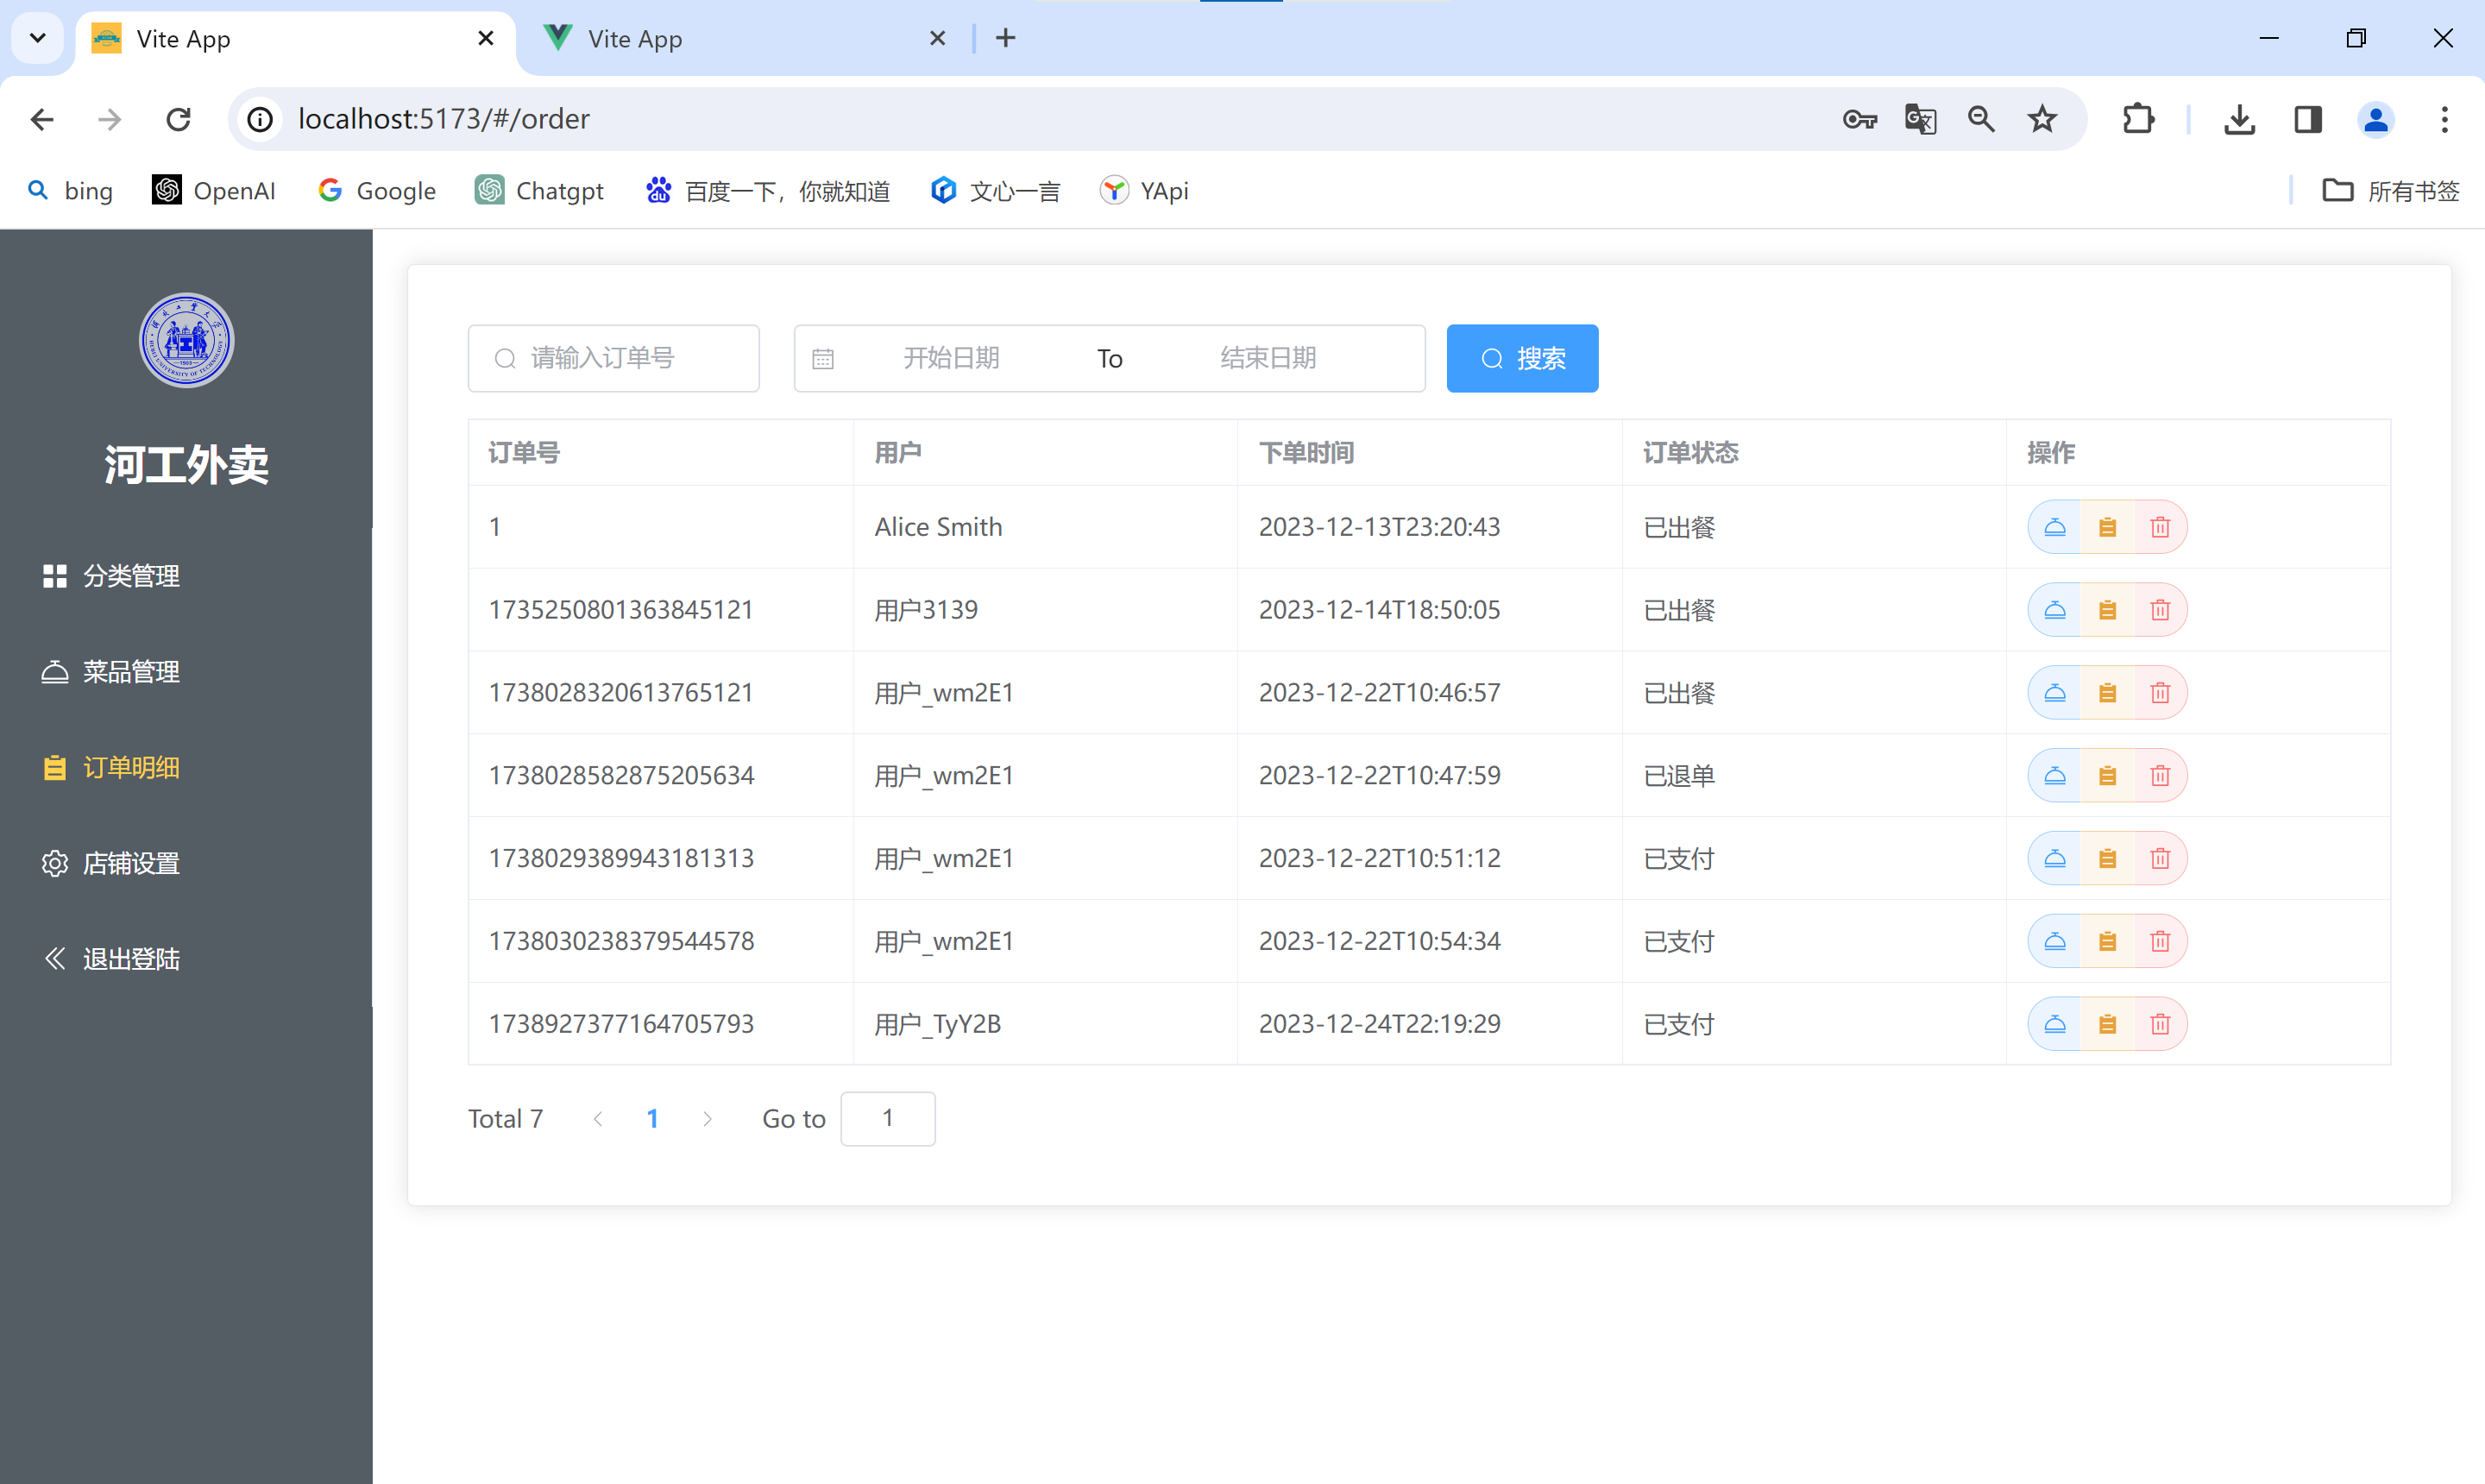Click the calendar icon in date range picker
The width and height of the screenshot is (2485, 1484).
click(x=823, y=359)
